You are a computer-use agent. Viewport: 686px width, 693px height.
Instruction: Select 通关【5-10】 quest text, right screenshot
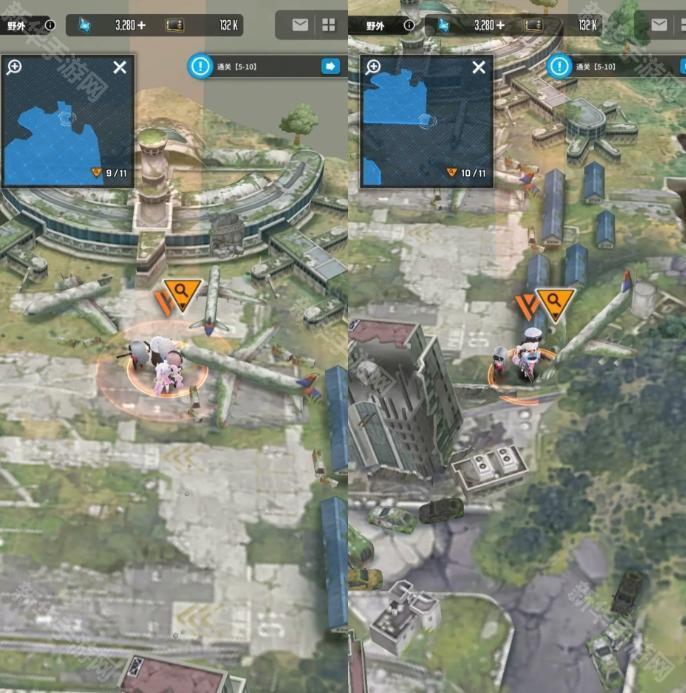pyautogui.click(x=596, y=67)
